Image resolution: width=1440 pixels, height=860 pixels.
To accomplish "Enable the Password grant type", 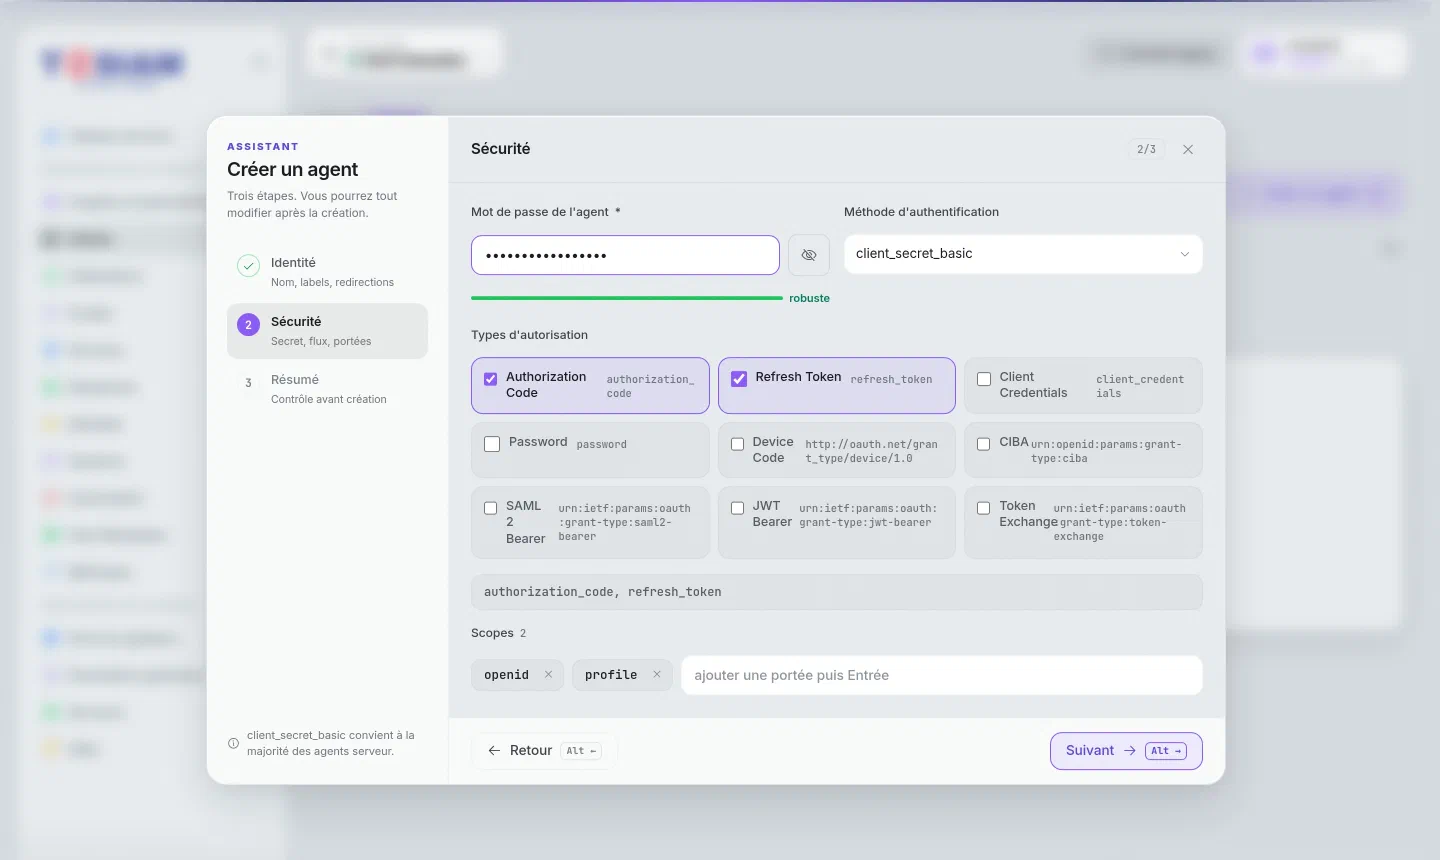I will pos(492,444).
